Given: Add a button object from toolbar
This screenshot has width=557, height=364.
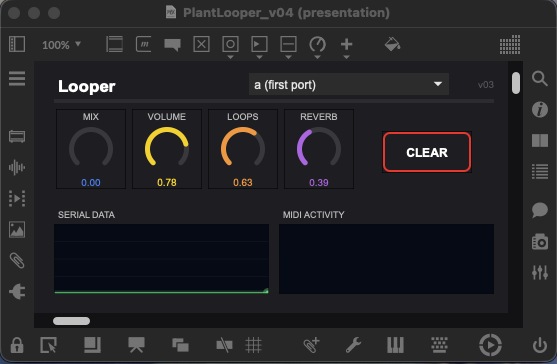Looking at the screenshot, I should click(x=230, y=44).
